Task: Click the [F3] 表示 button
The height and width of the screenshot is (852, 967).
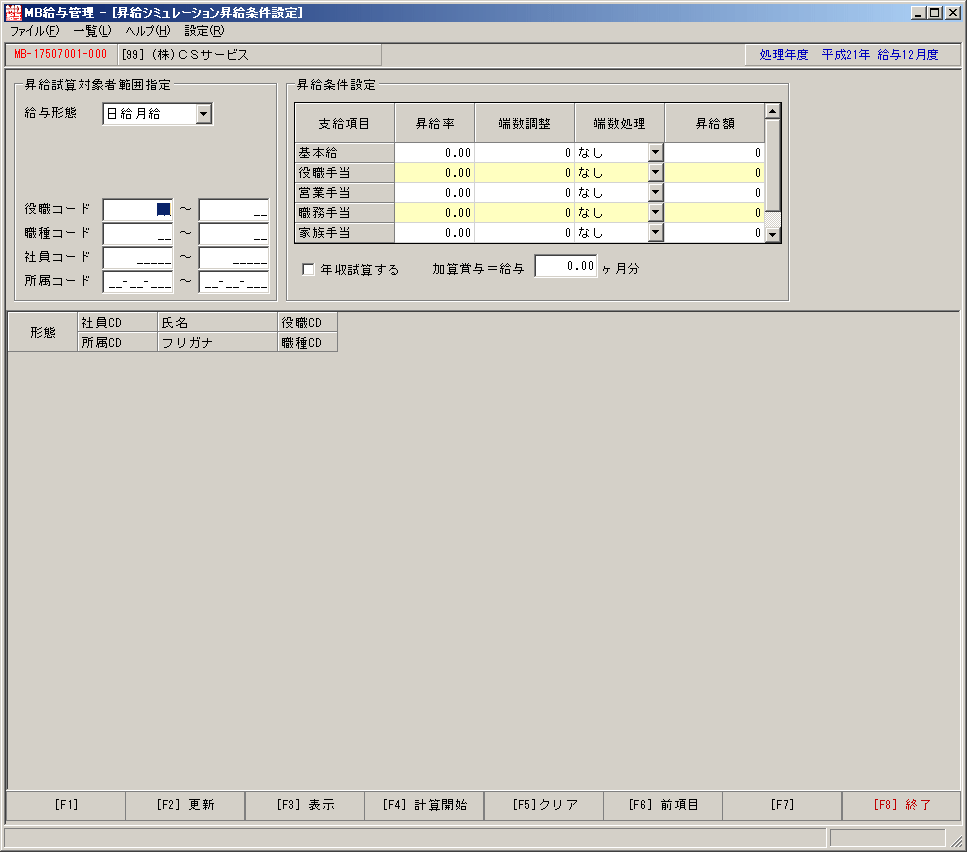Action: pos(305,805)
